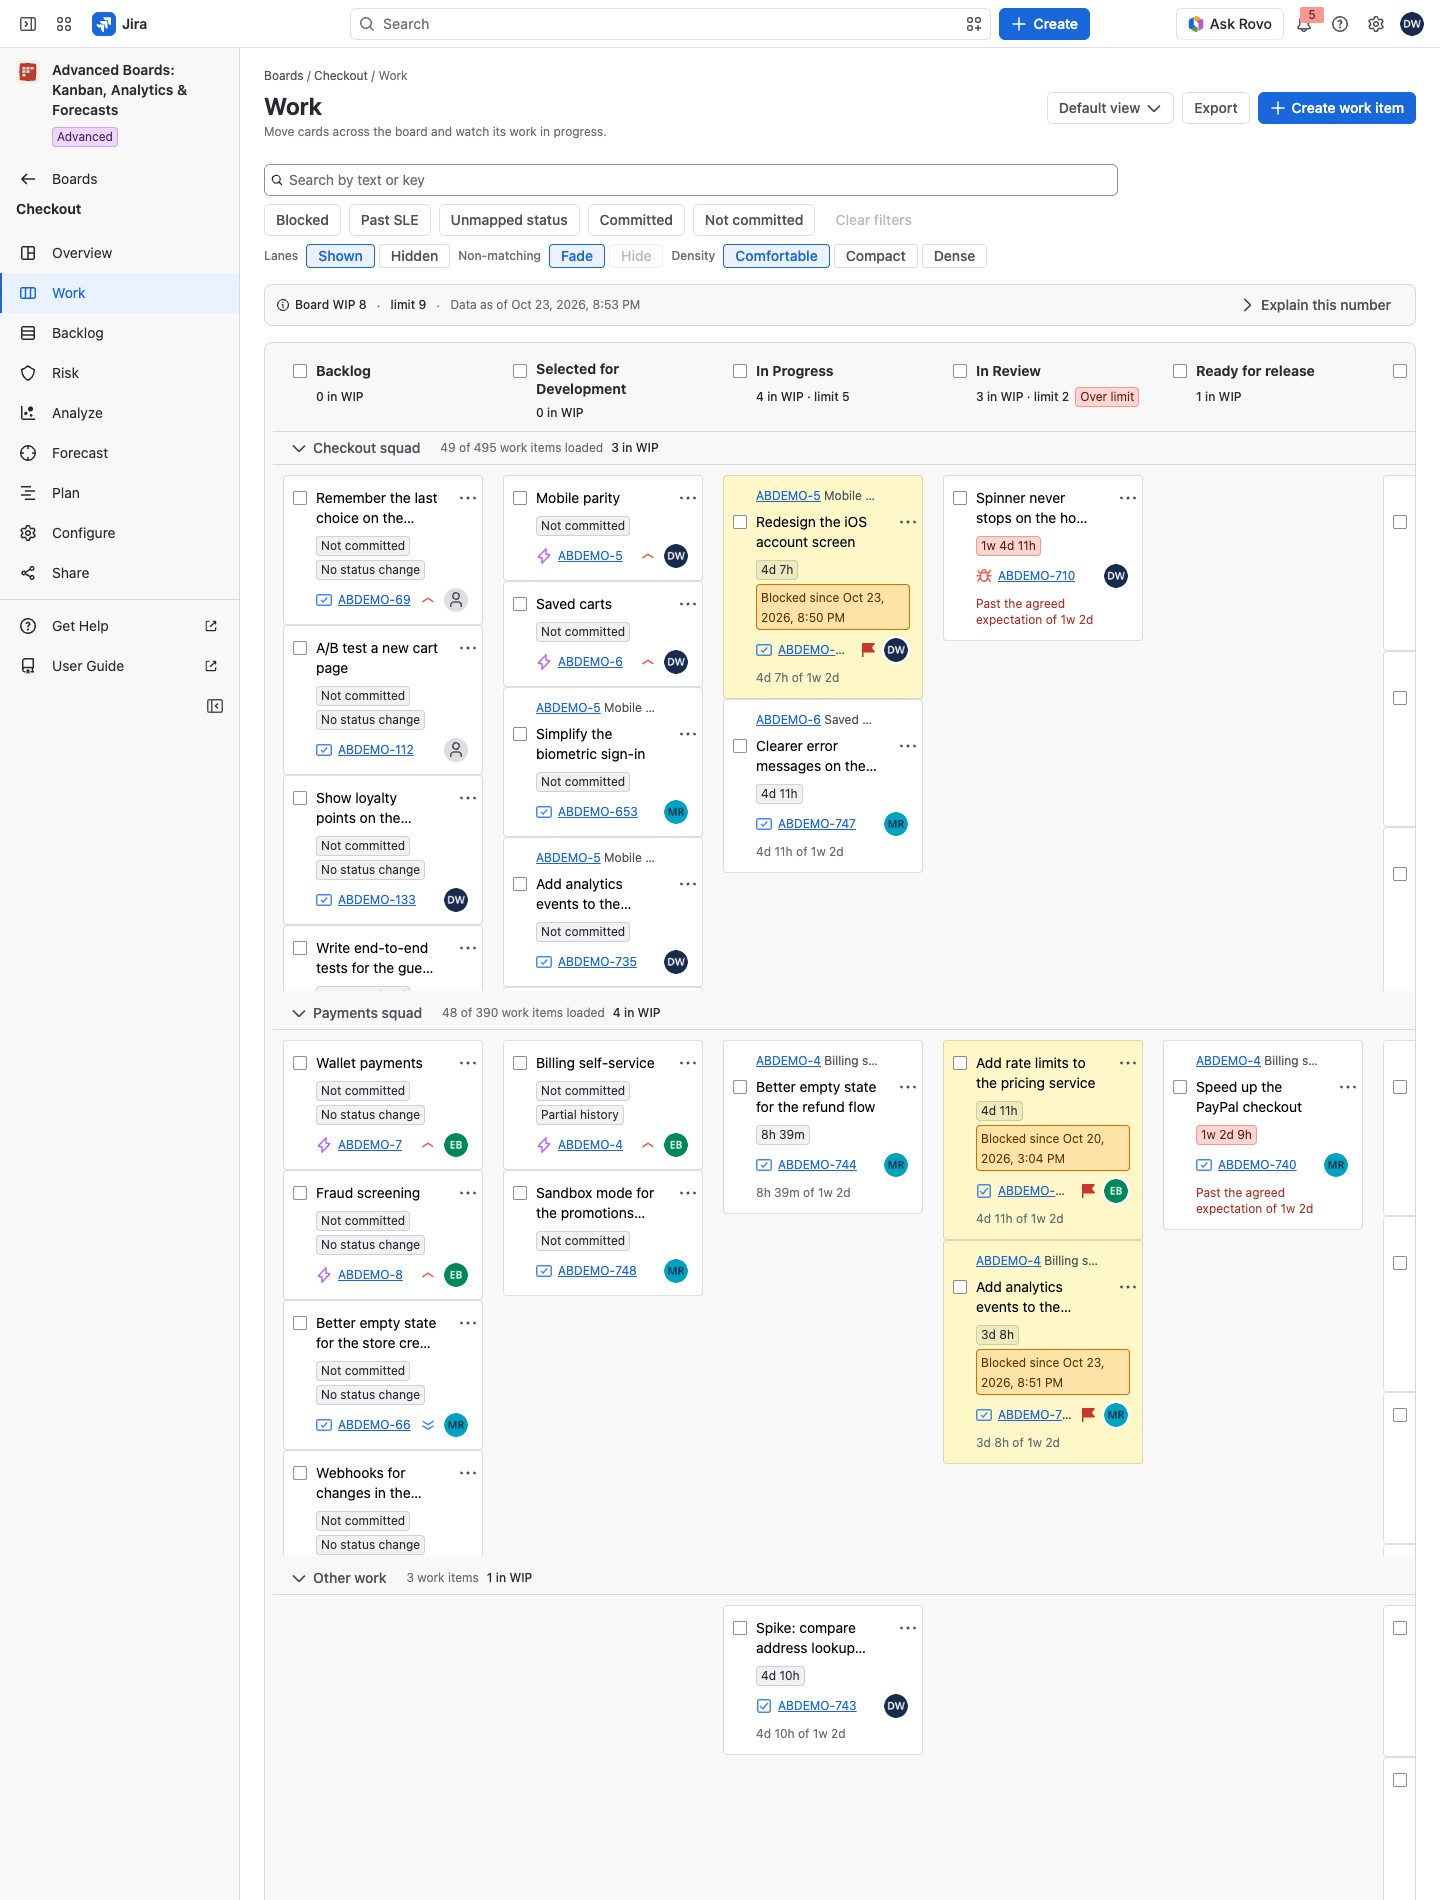Open the more menu on Mobile parity card
Viewport: 1440px width, 1900px height.
pos(688,498)
